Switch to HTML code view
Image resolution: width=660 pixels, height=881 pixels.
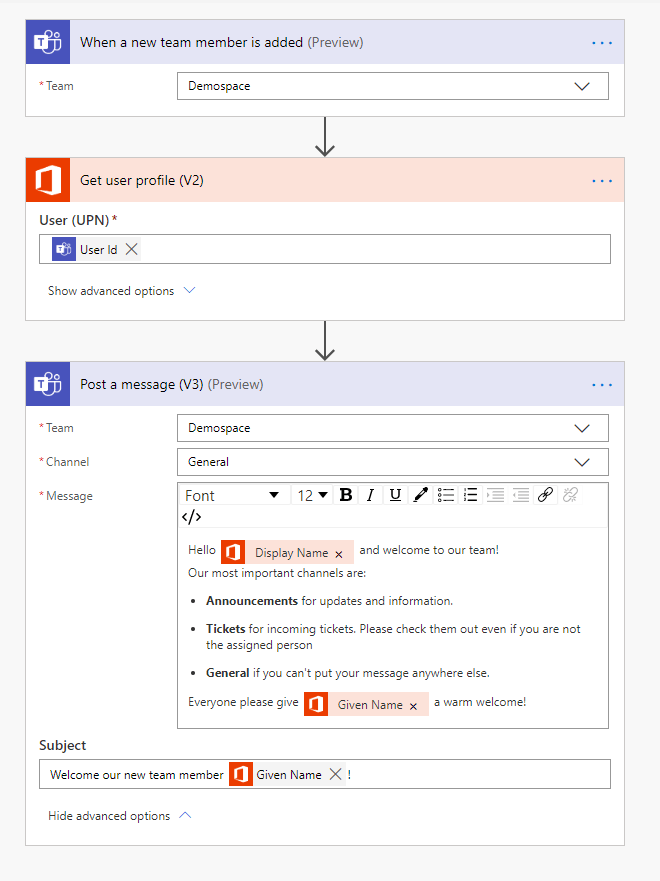coord(191,517)
